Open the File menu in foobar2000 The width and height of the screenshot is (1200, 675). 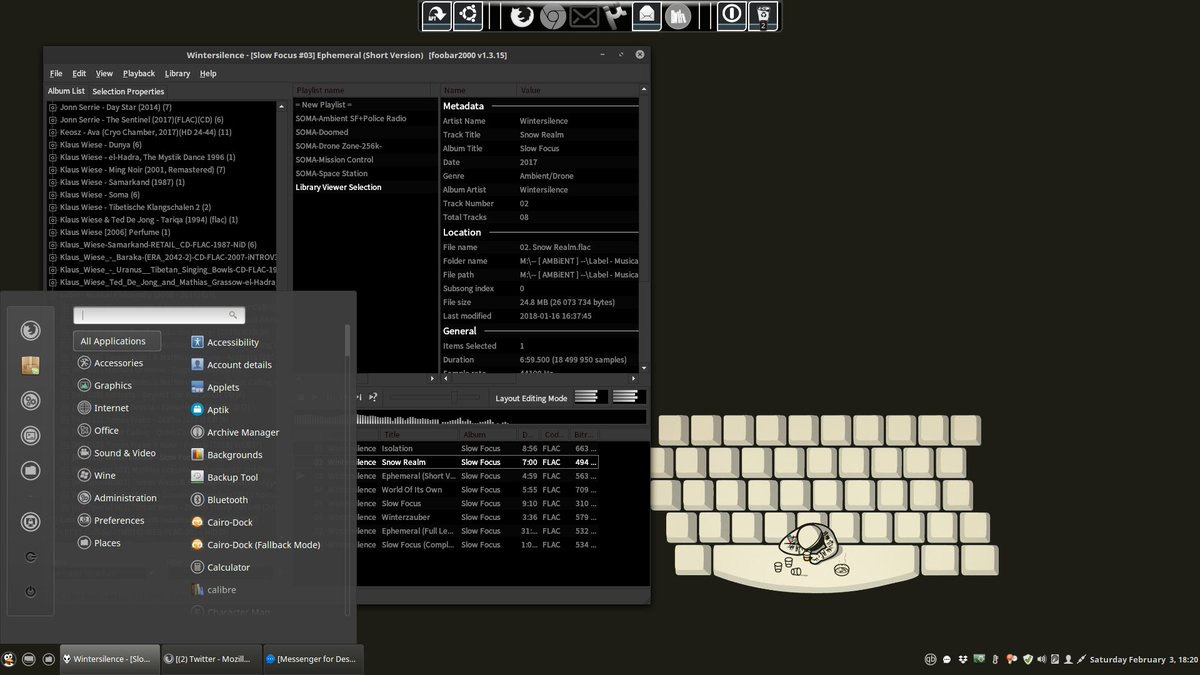(x=56, y=73)
